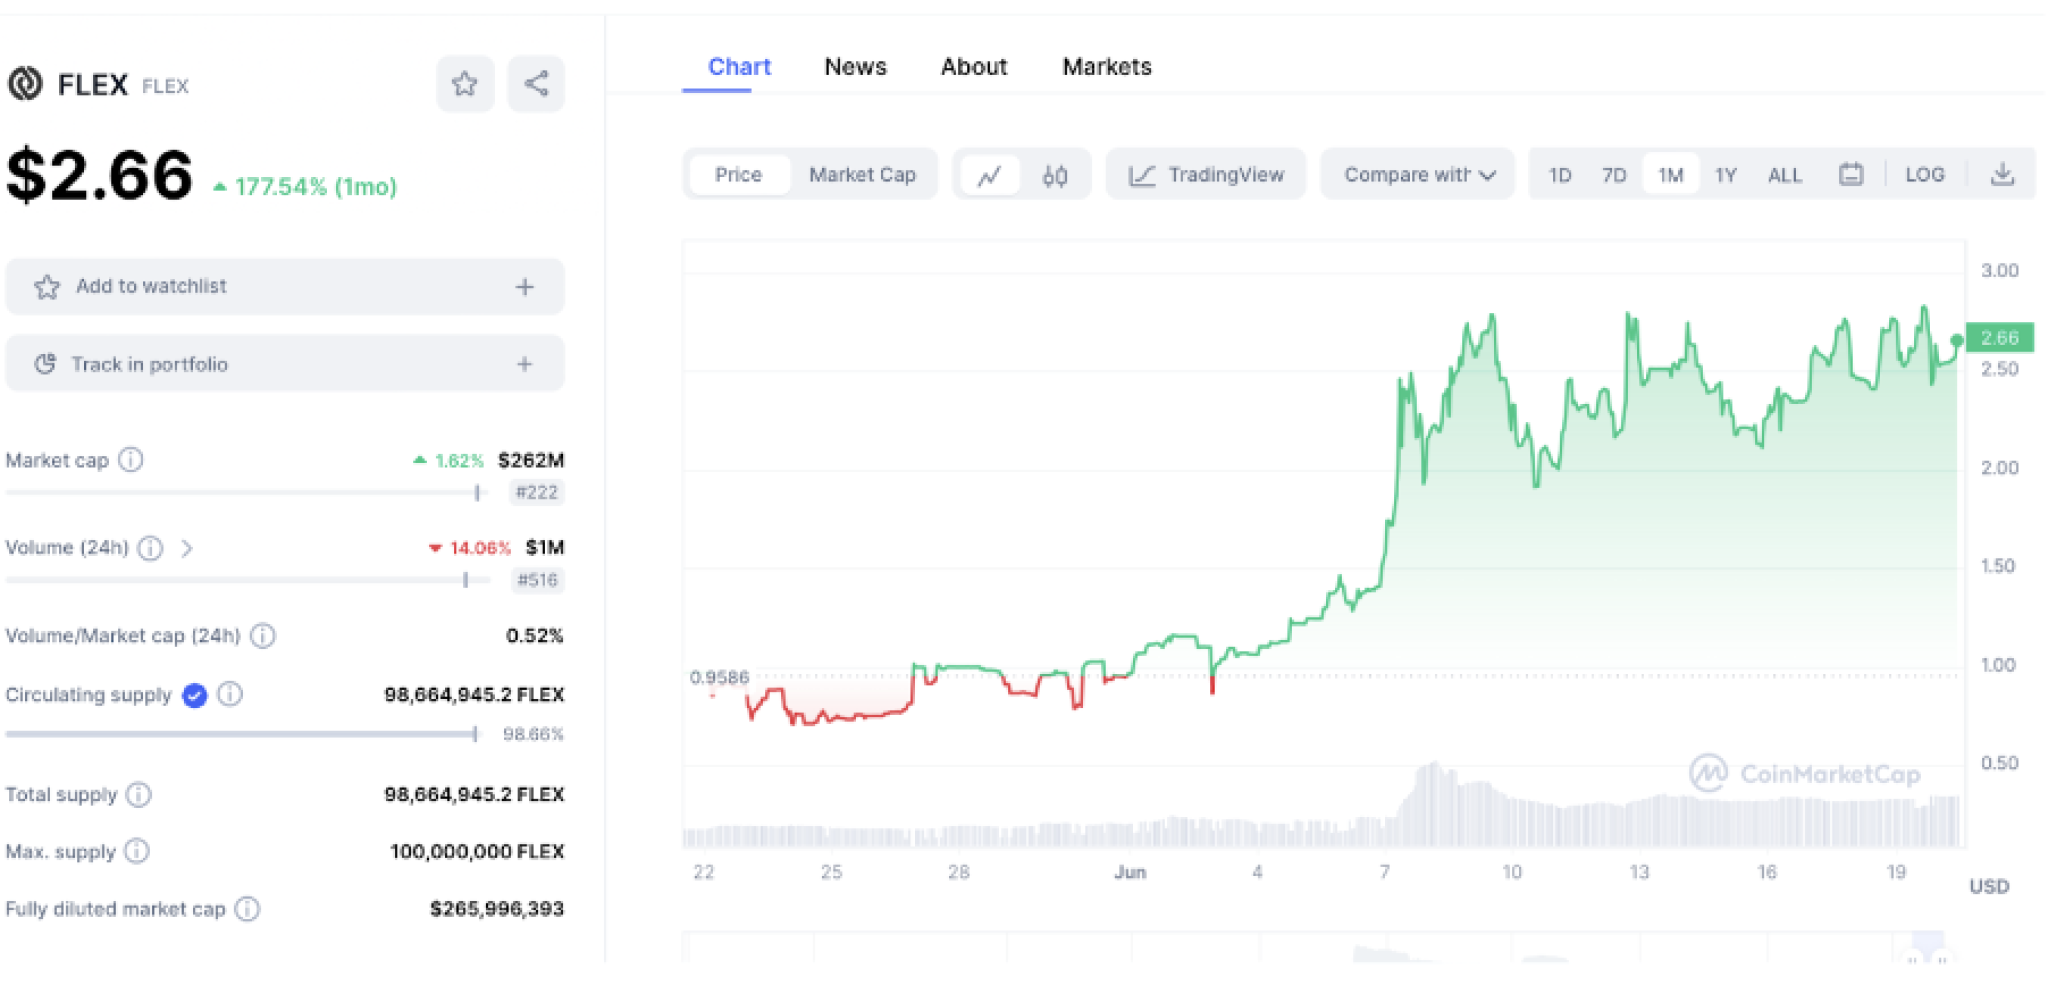The image size is (2048, 994).
Task: Click the share icon next to FLEX name
Action: point(536,84)
